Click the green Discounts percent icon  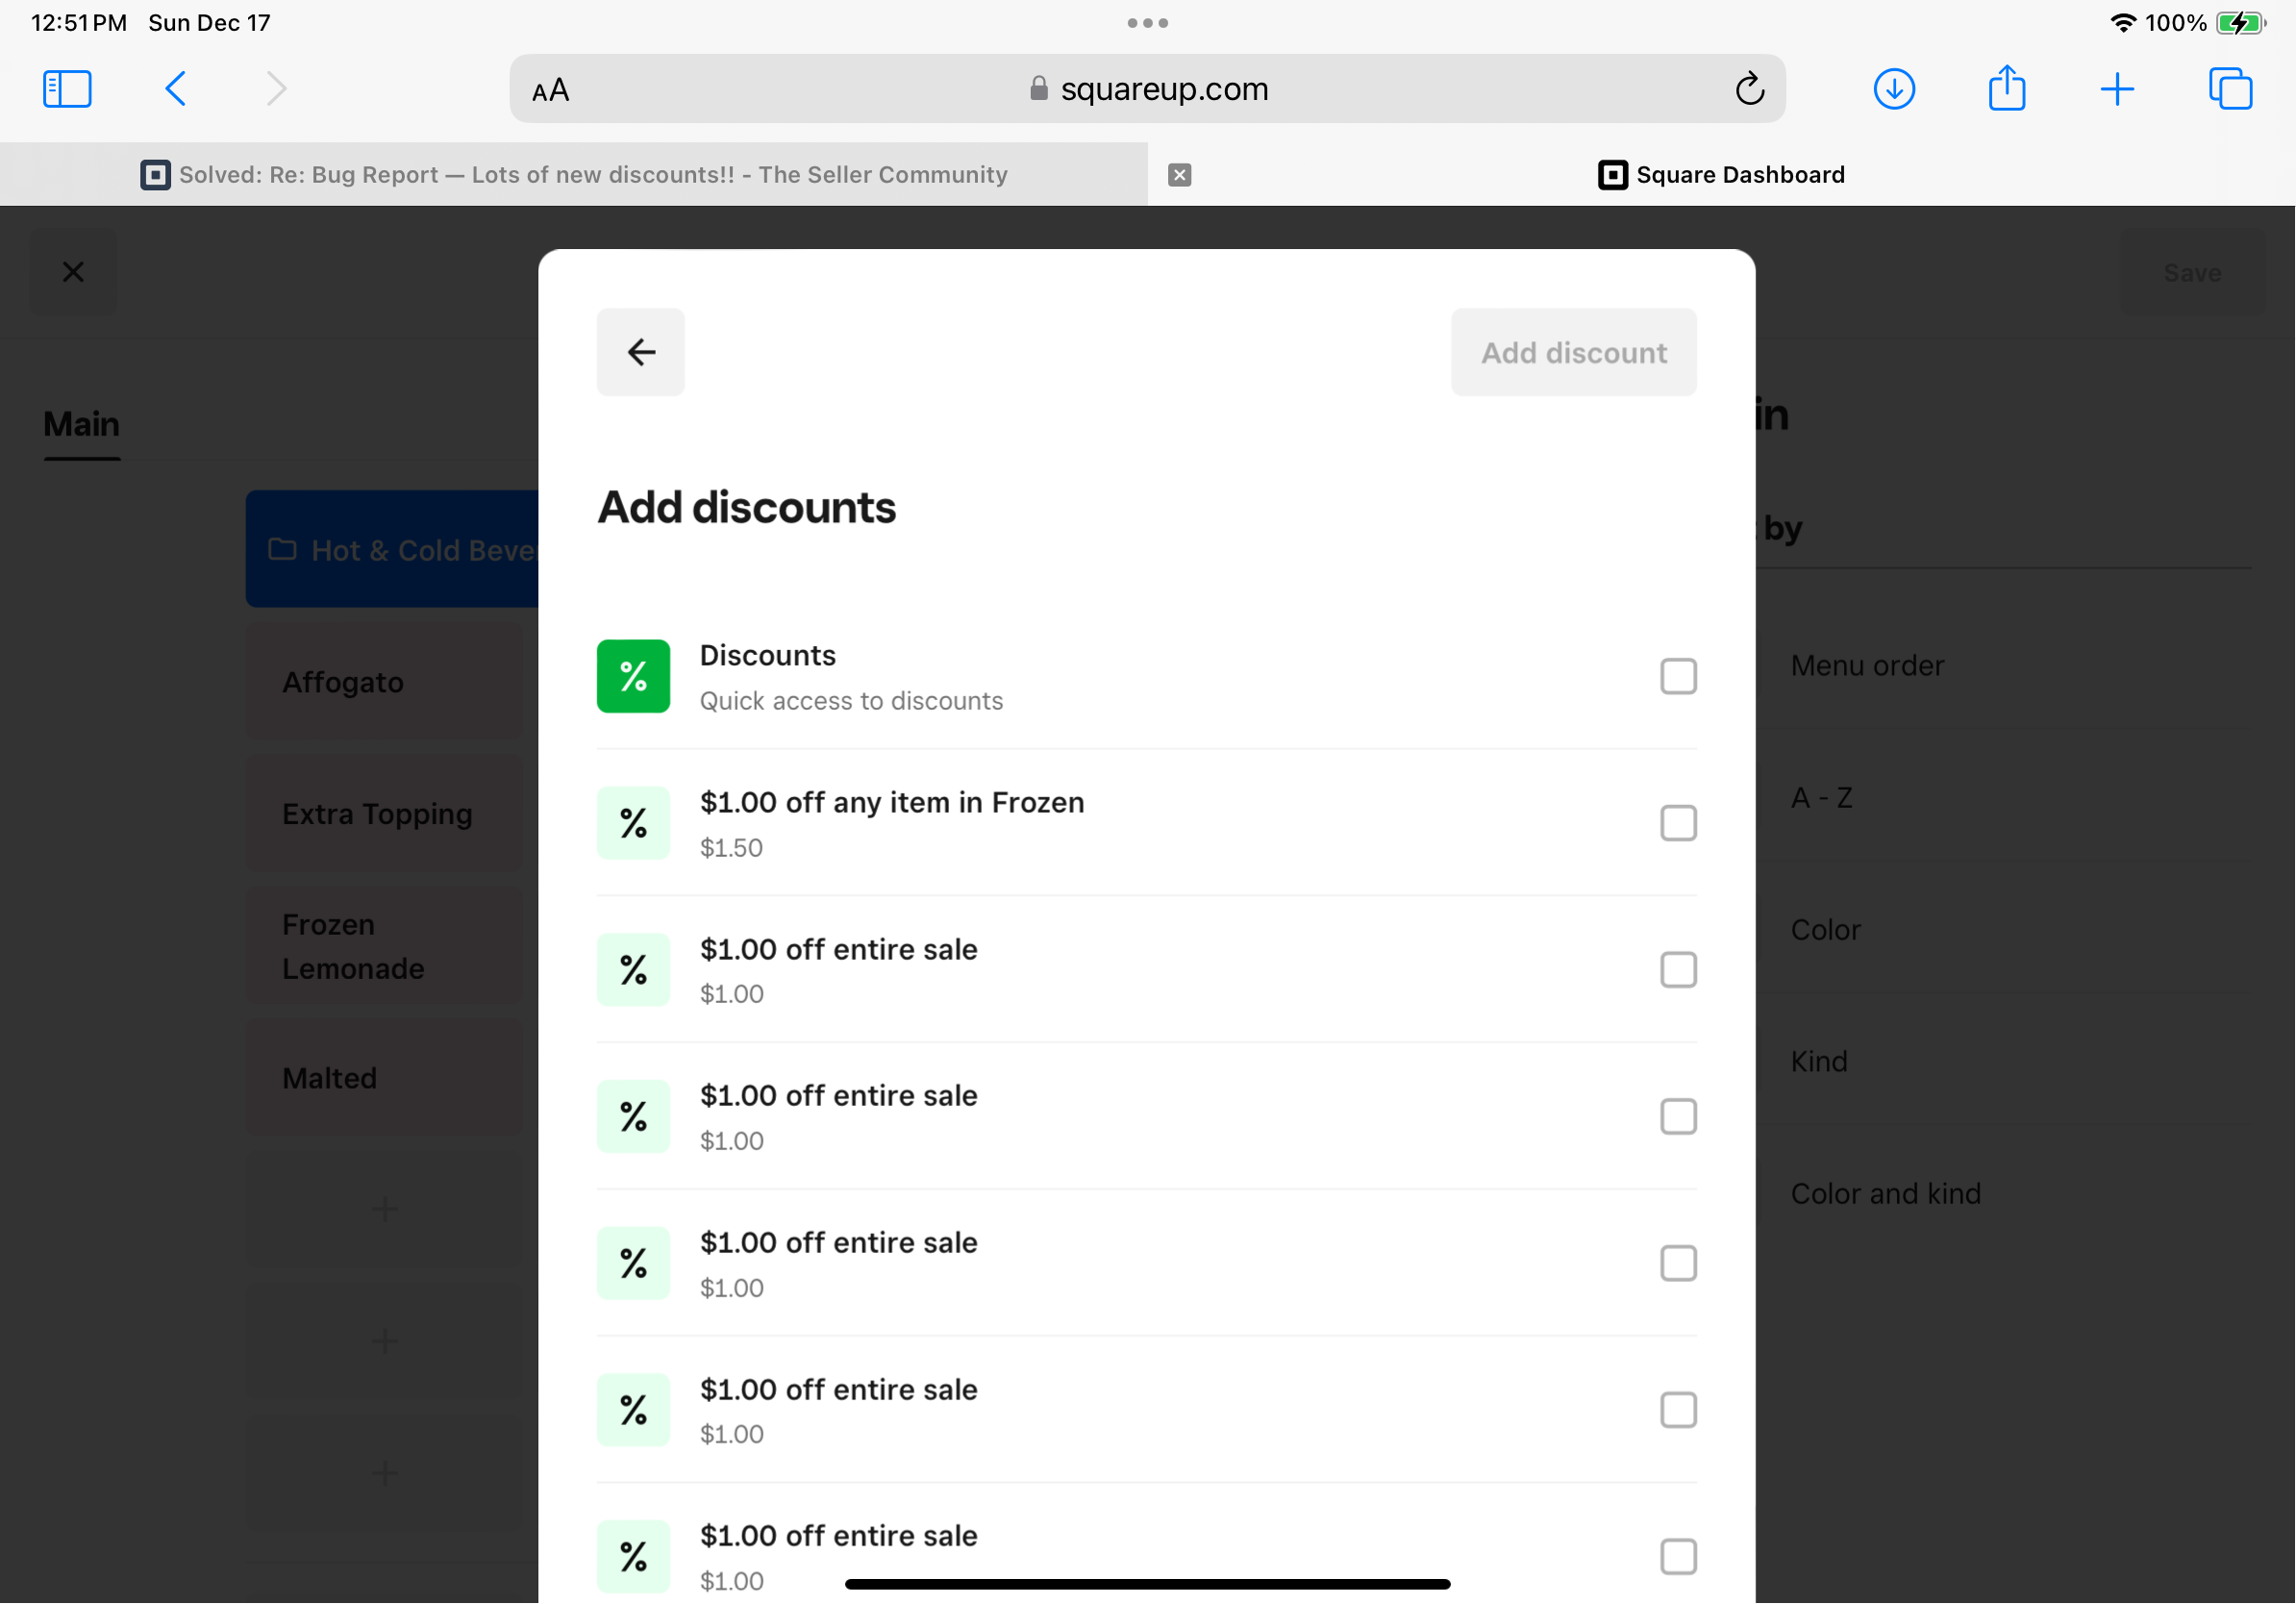[633, 676]
